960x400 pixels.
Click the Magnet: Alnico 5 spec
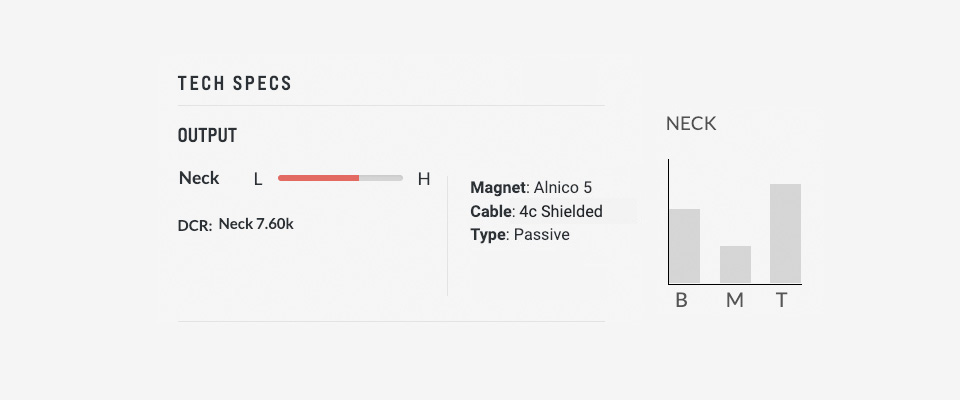click(x=531, y=187)
